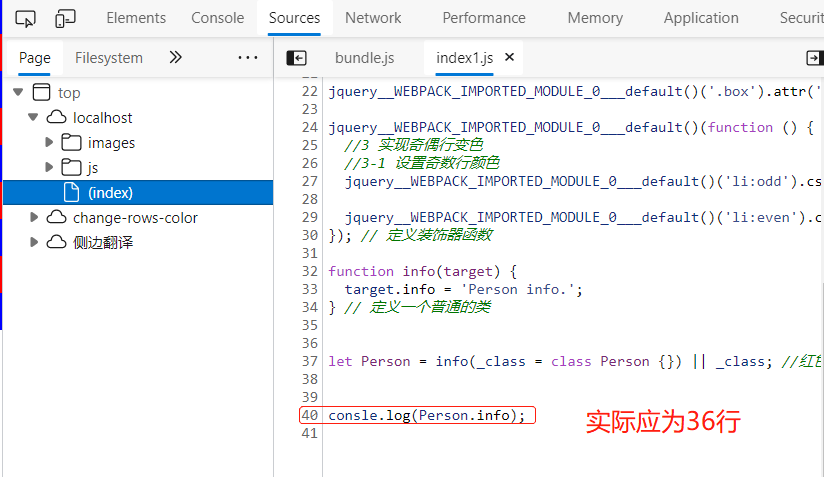Expand the images folder arrow
Image resolution: width=824 pixels, height=477 pixels.
tap(49, 142)
